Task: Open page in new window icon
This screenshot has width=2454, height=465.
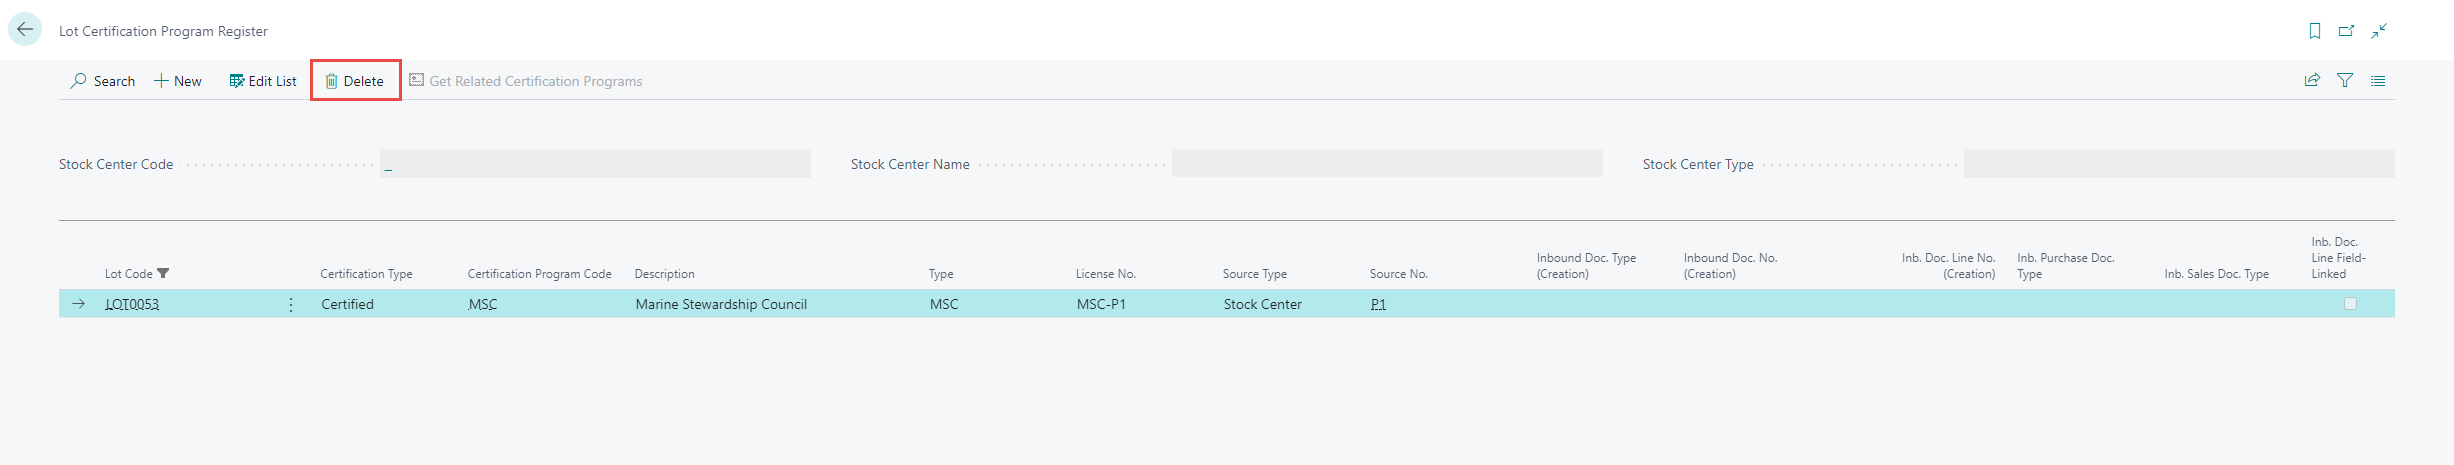Action: click(x=2346, y=31)
